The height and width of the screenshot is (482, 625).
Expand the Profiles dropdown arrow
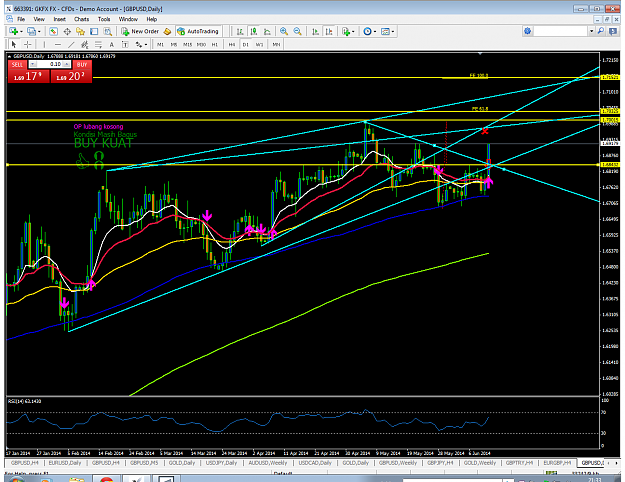click(x=39, y=32)
